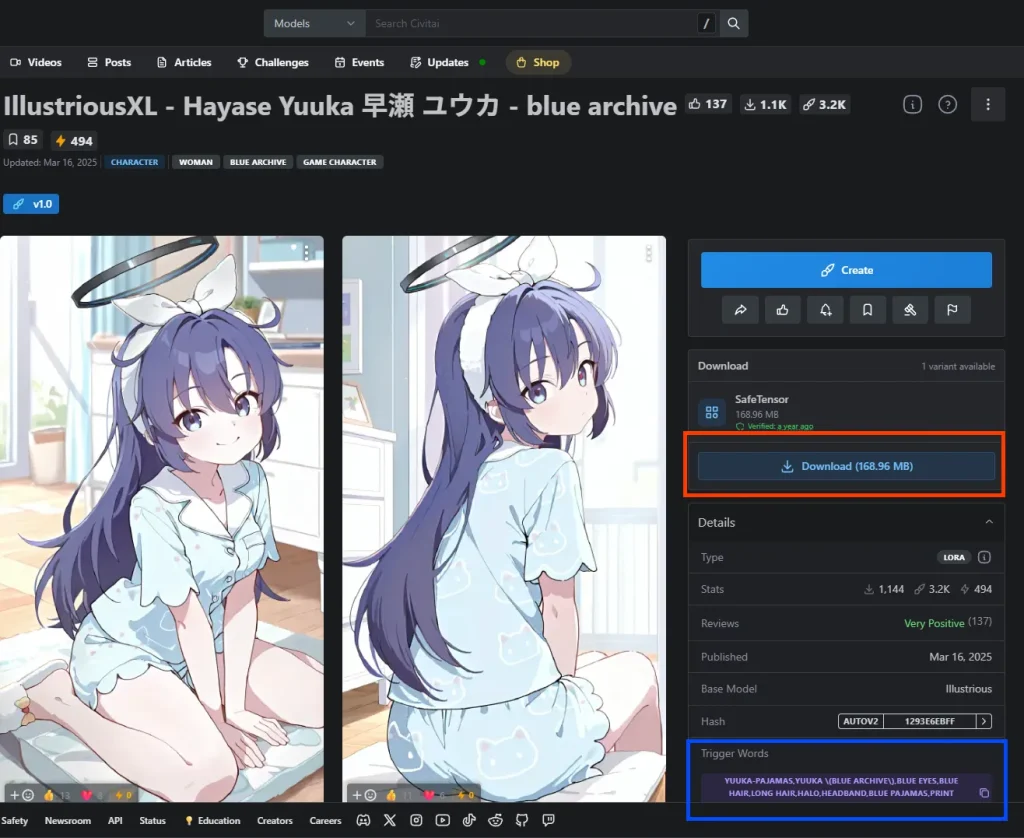Collapse the Details section chevron
Screen dimensions: 1024x838
tap(989, 522)
